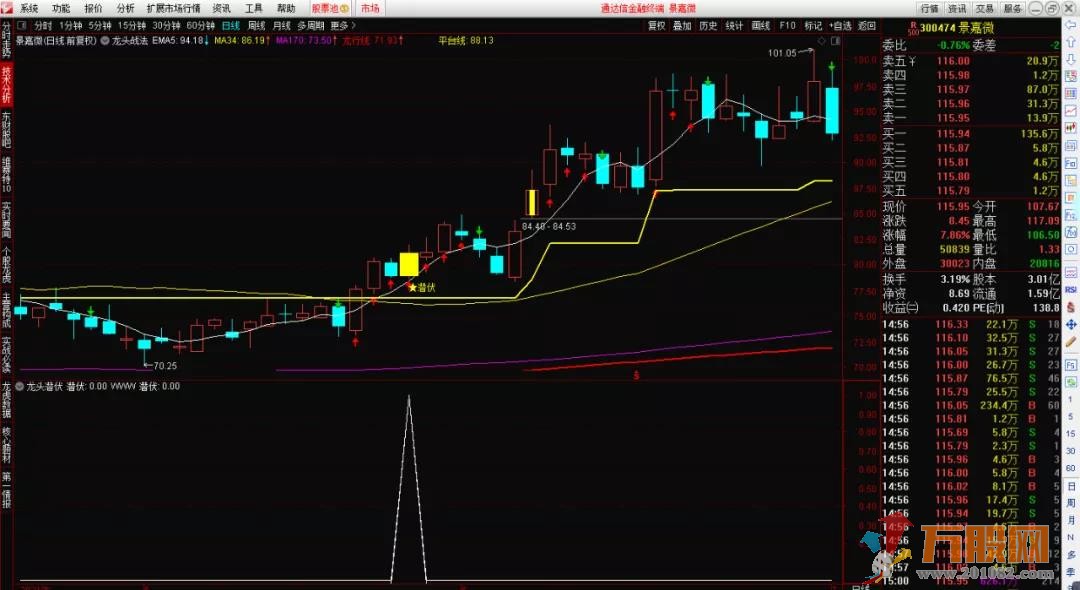Select the 月线 period tab
This screenshot has height=590, width=1080.
coord(282,25)
